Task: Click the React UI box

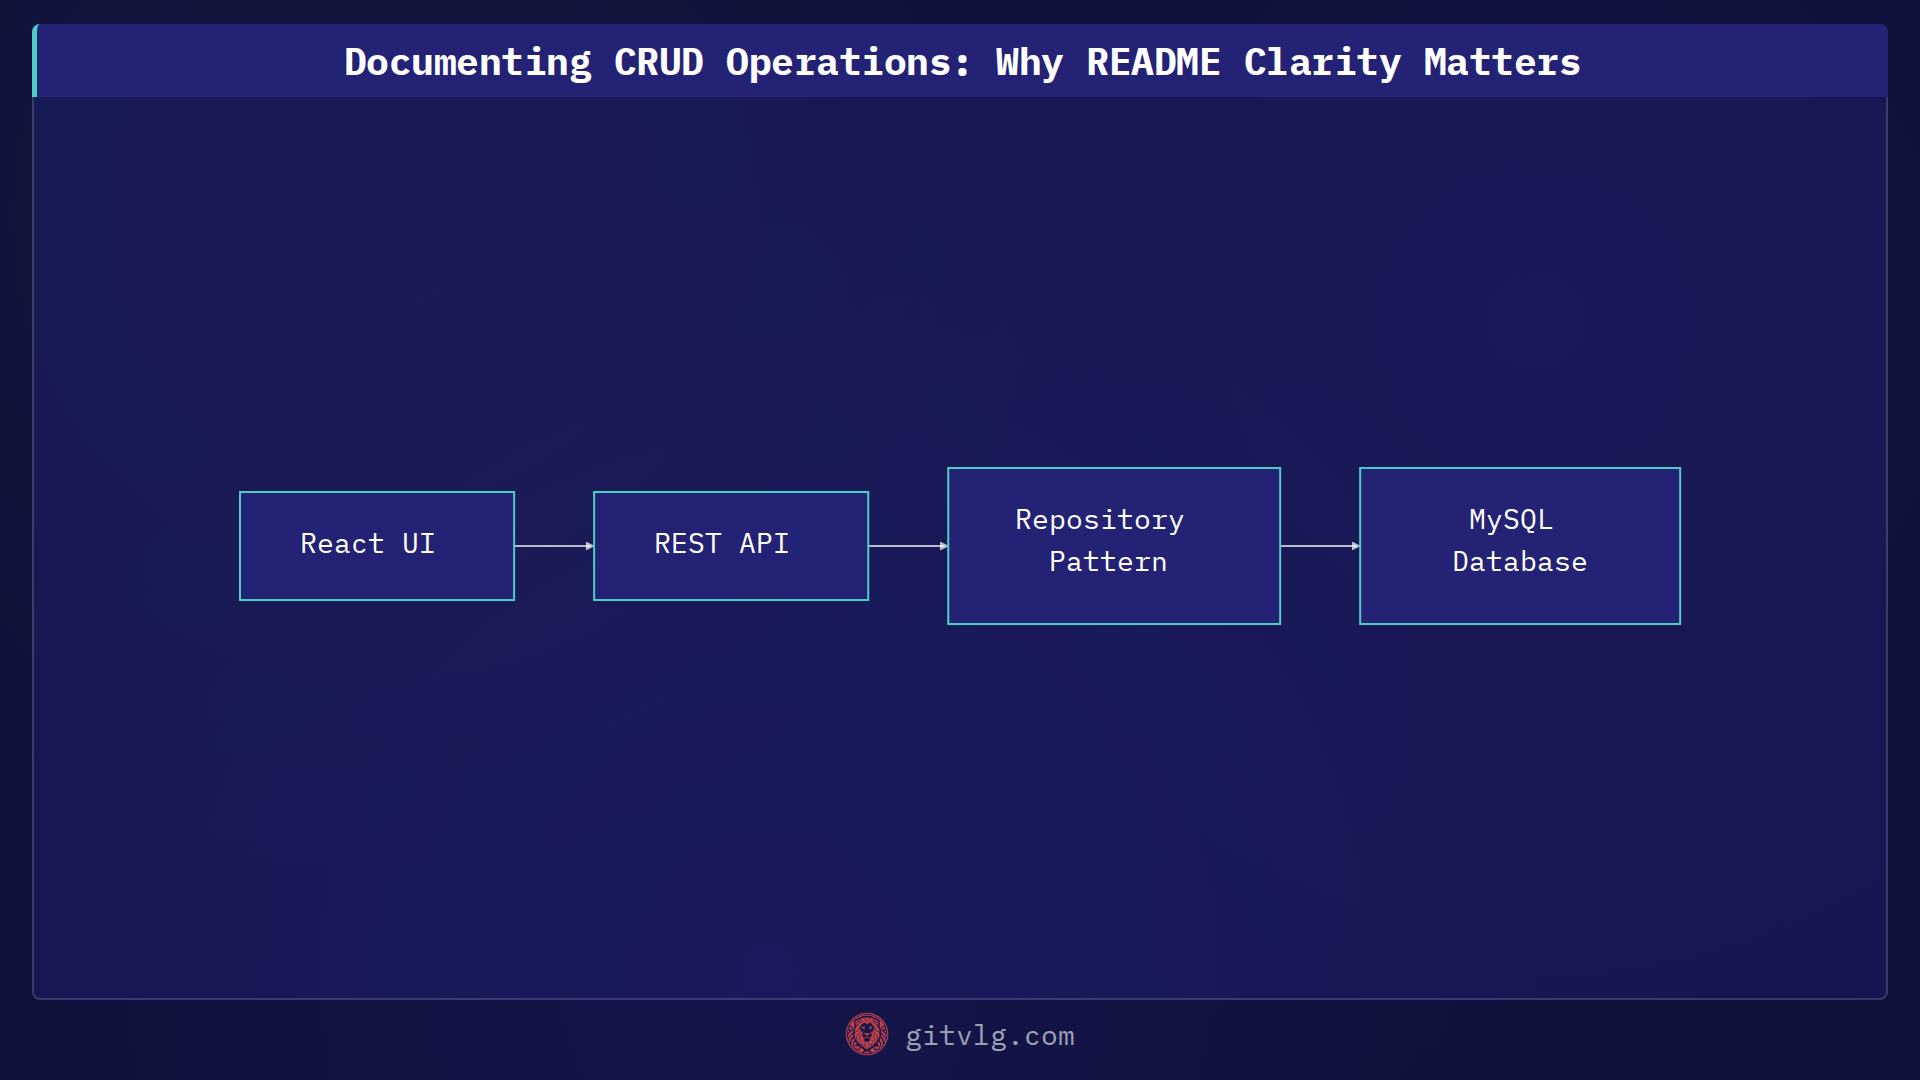Action: coord(377,546)
